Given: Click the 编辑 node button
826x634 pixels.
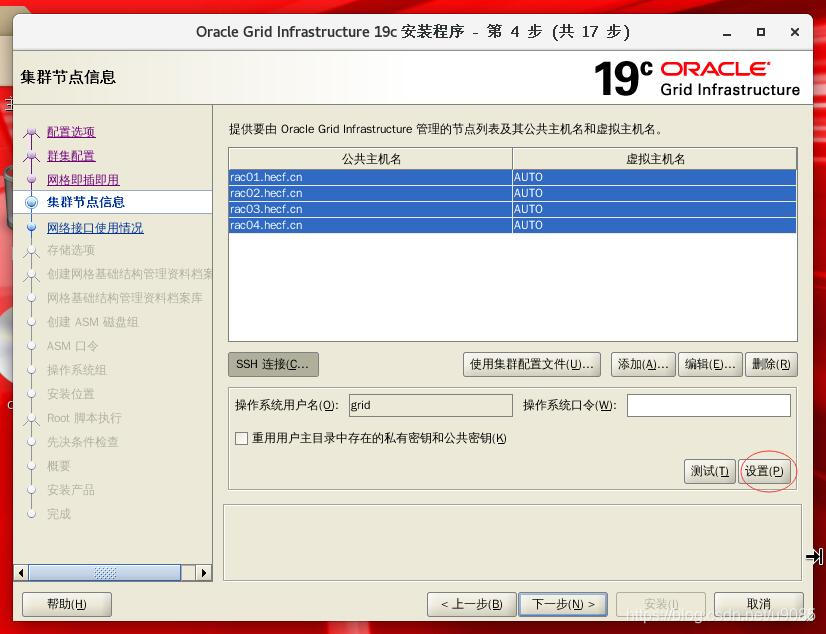Looking at the screenshot, I should 710,364.
